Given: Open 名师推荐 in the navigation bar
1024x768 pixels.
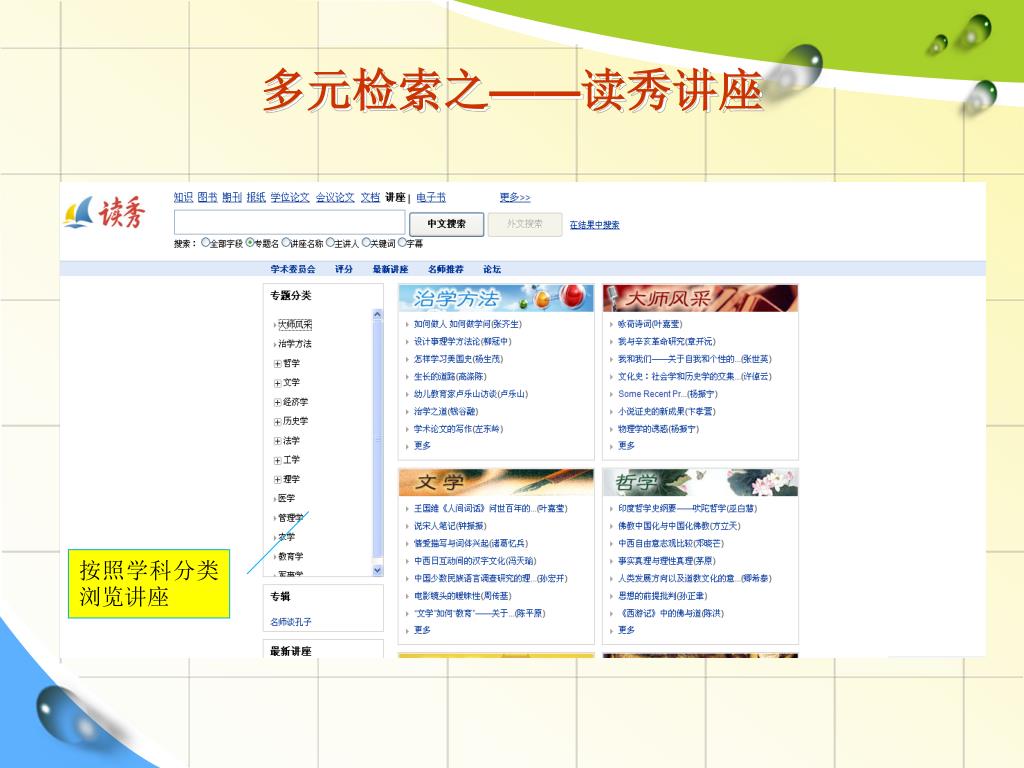Looking at the screenshot, I should [x=446, y=269].
